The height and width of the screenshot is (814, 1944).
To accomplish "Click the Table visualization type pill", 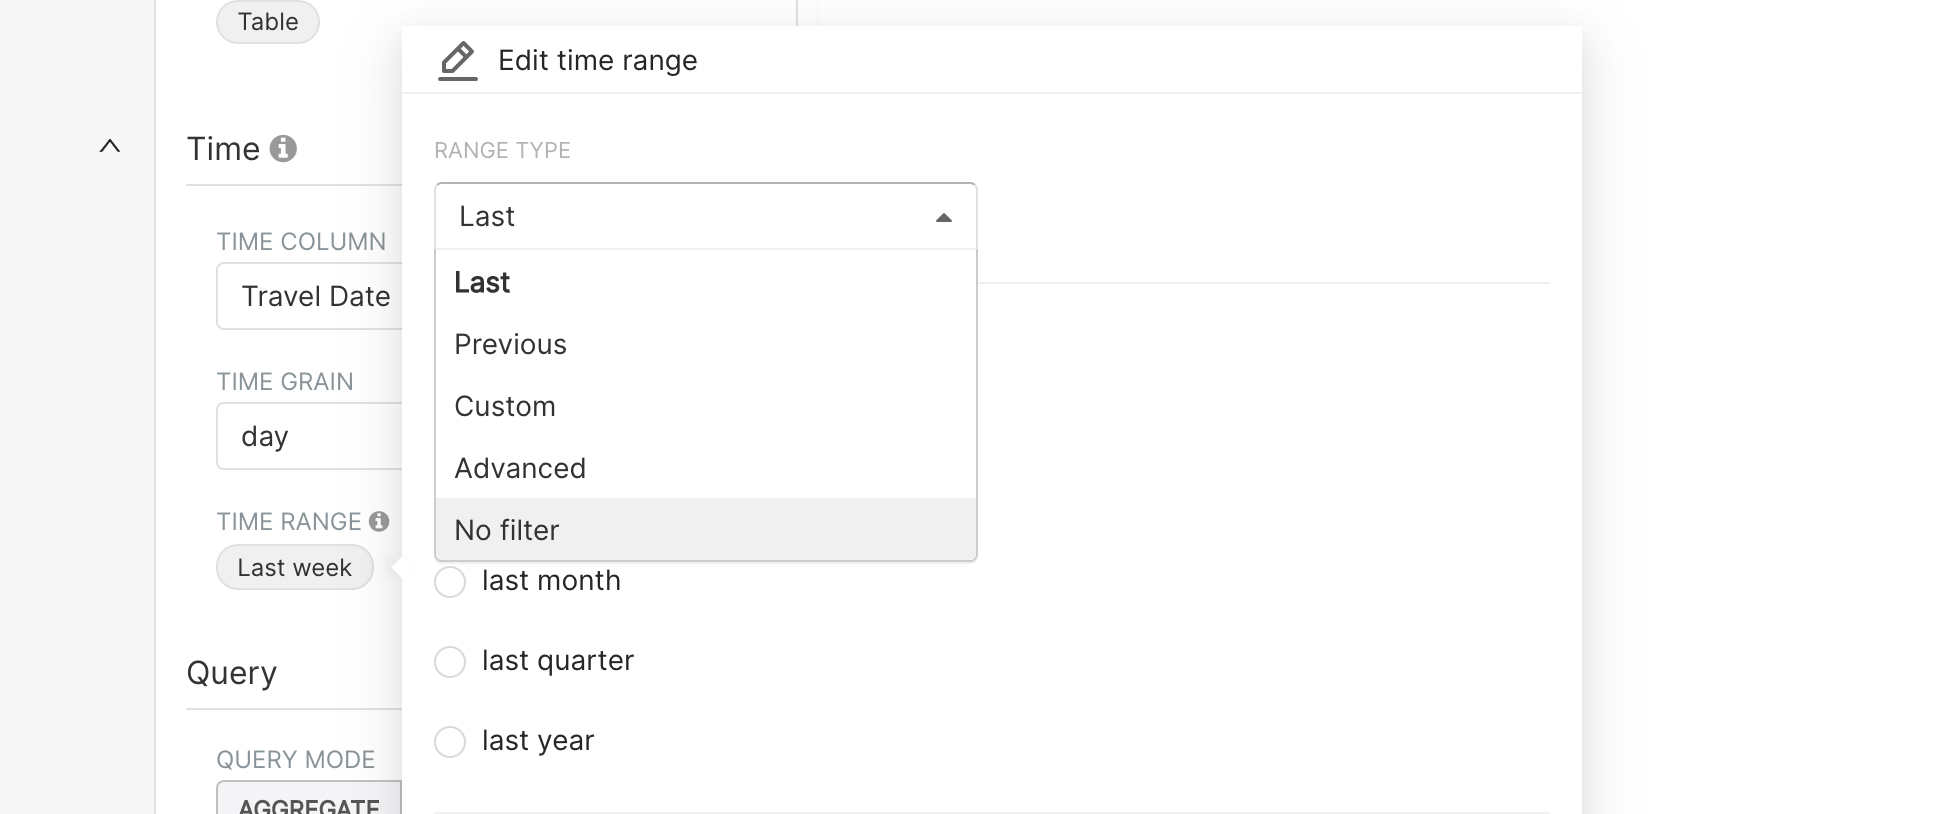I will click(x=268, y=22).
